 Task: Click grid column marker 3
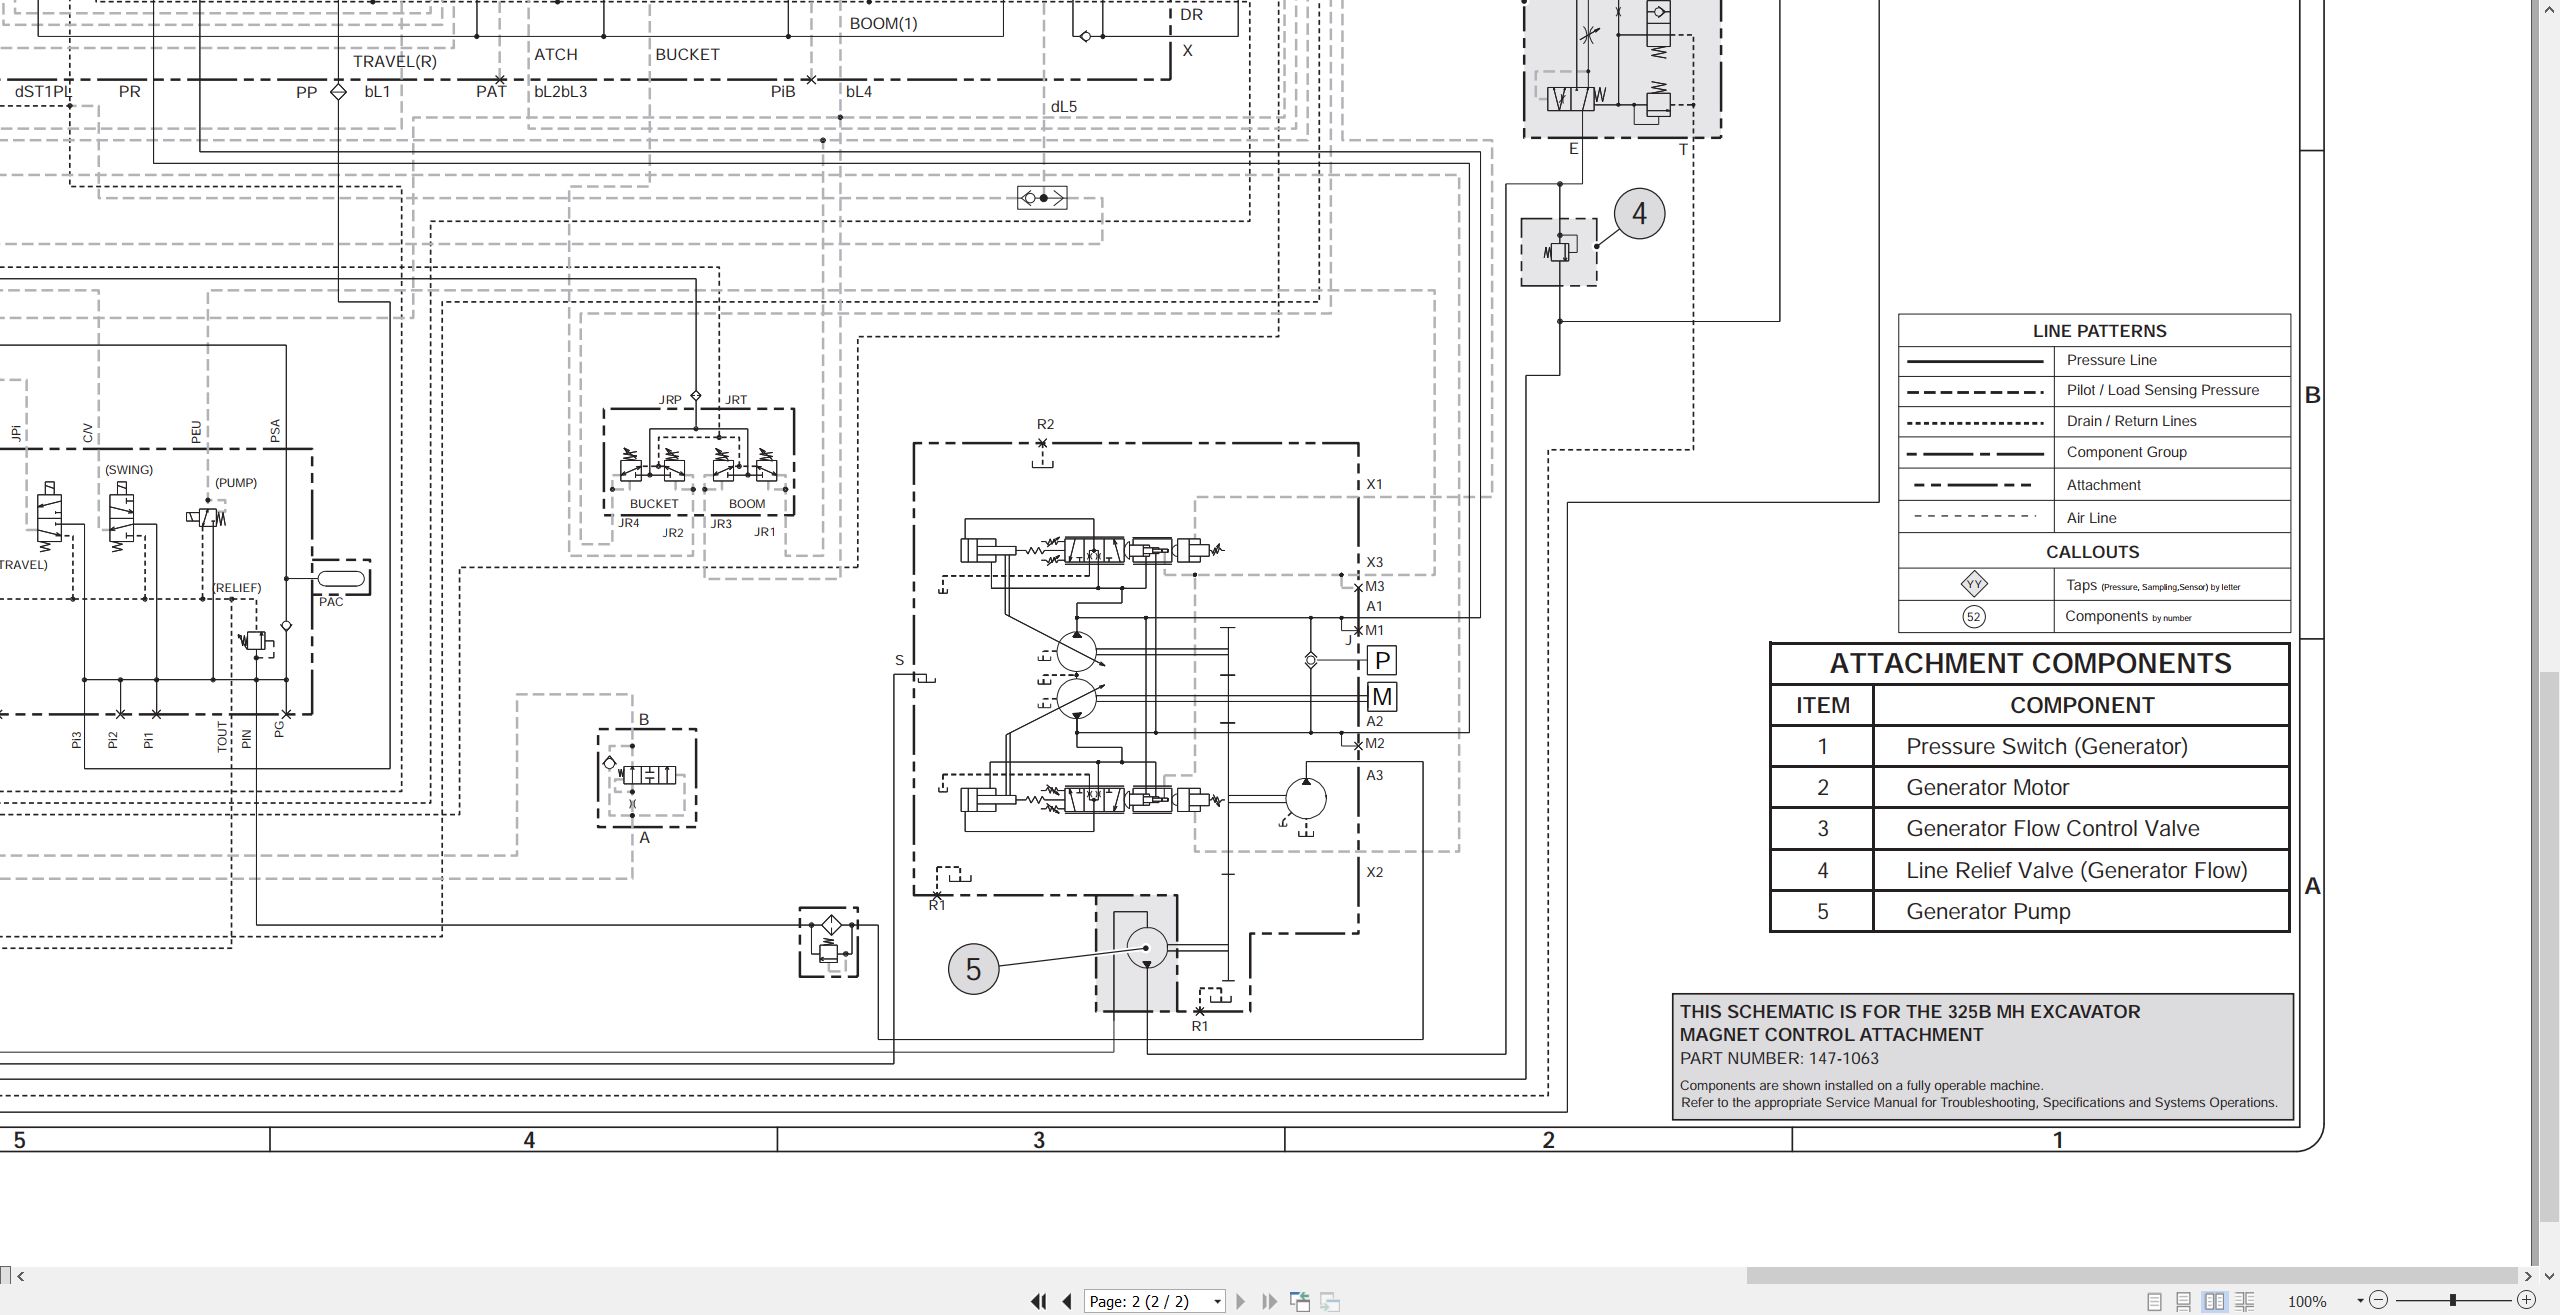pos(1039,1140)
